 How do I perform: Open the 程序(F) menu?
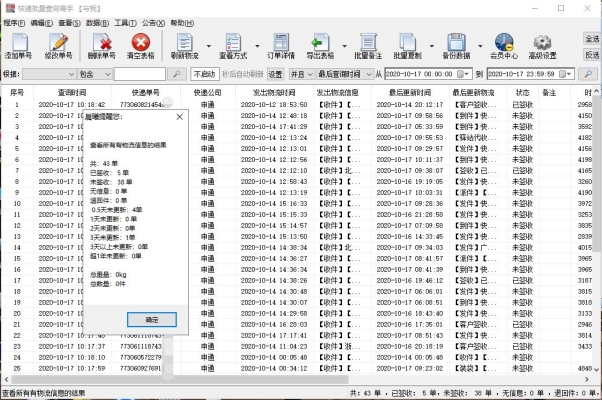pos(14,23)
